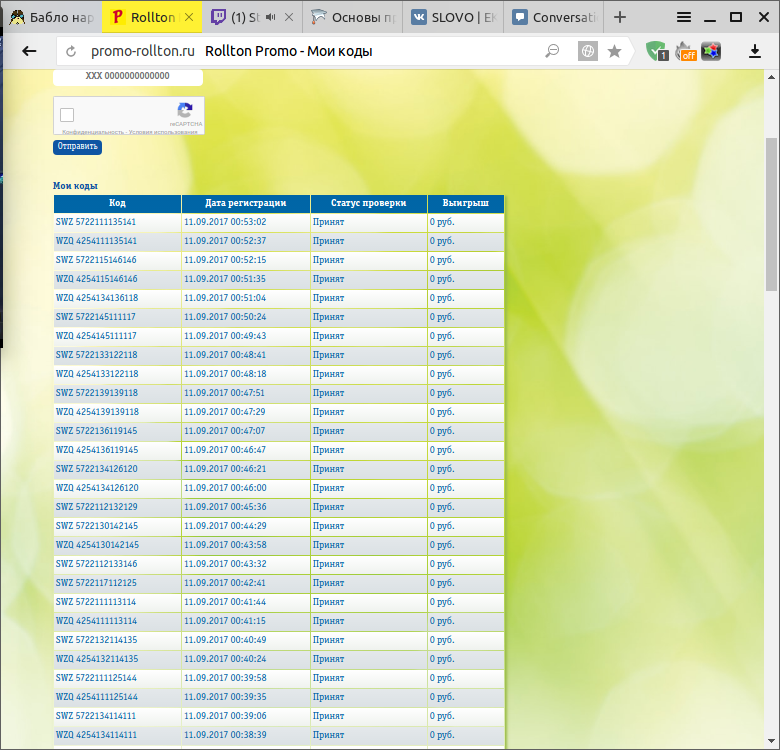Close the Twitch (1) St tab
Viewport: 780px width, 750px height.
289,17
